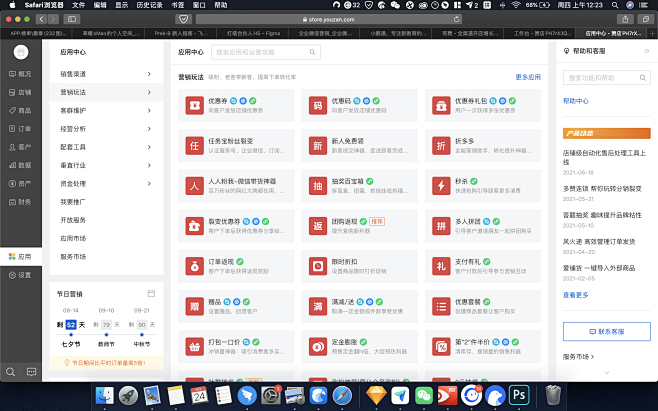
Task: Open 开放服务 in the app menu
Action: [73, 220]
